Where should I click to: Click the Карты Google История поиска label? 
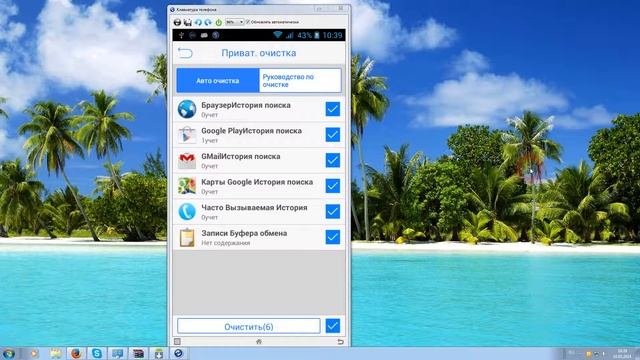[257, 182]
